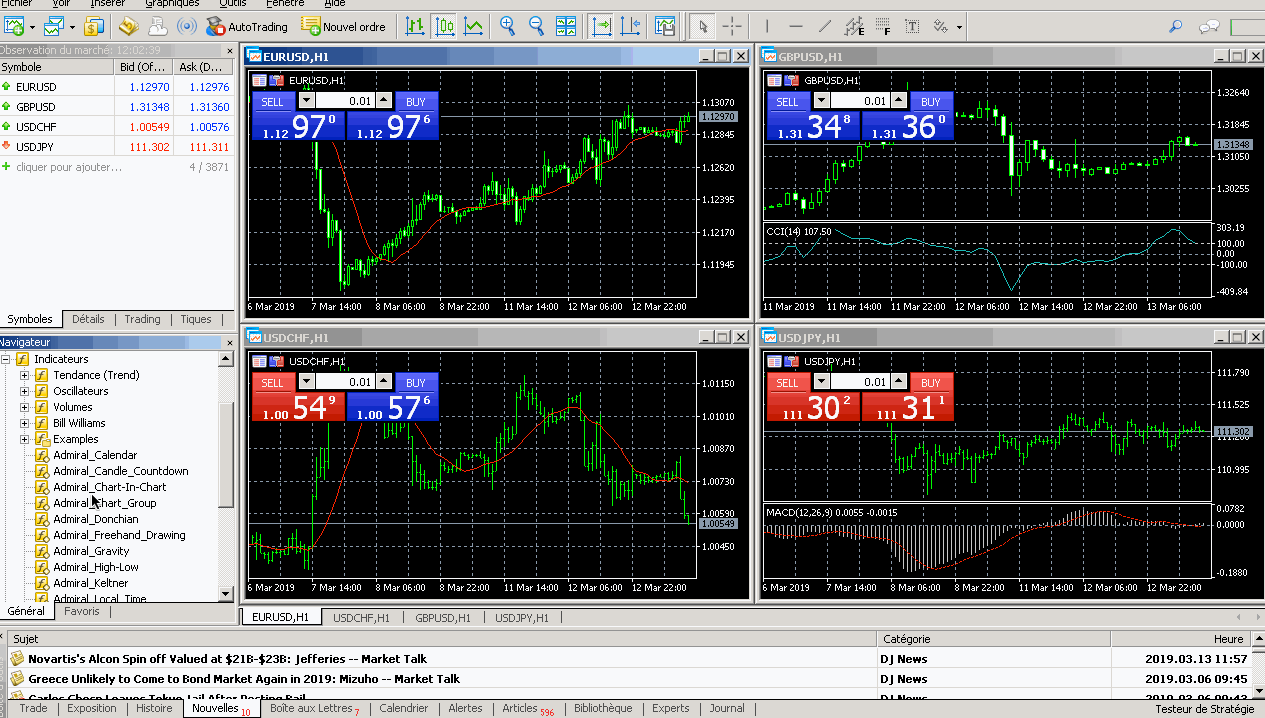Open EURUSD volume dropdown arrow
This screenshot has width=1265, height=718.
tap(306, 101)
